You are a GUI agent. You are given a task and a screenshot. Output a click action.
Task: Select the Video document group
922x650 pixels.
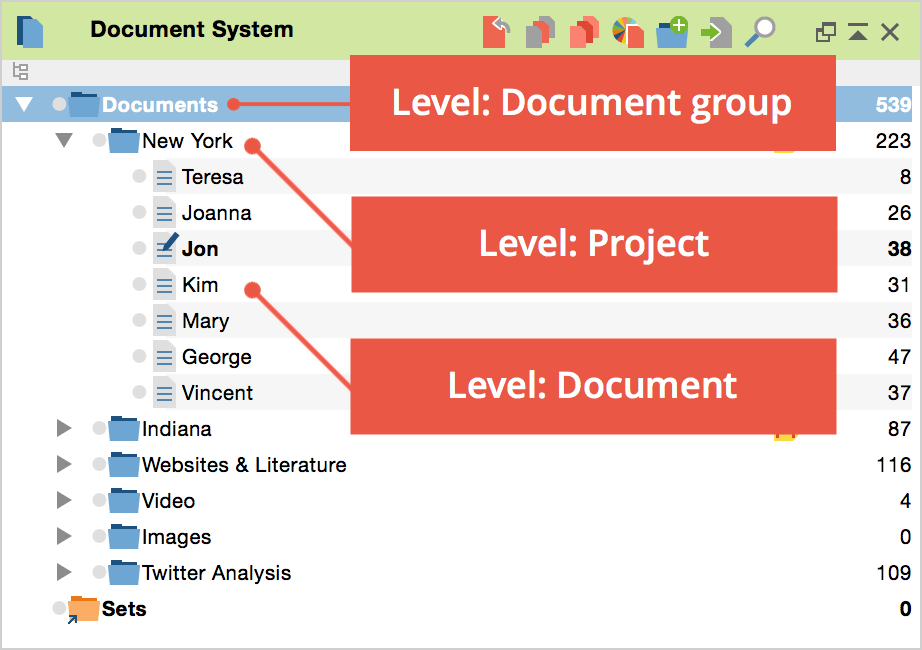[x=168, y=501]
